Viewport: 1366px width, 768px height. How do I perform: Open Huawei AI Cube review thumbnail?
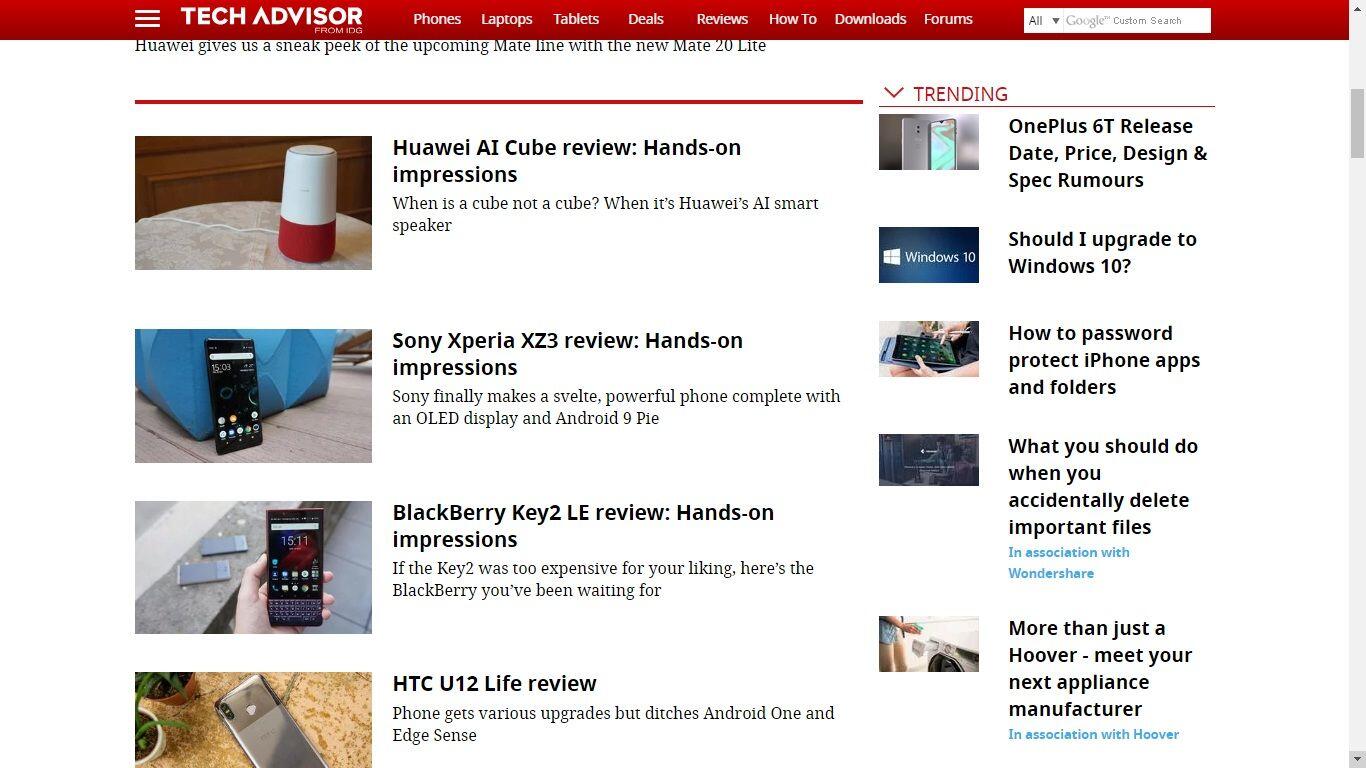(x=253, y=203)
